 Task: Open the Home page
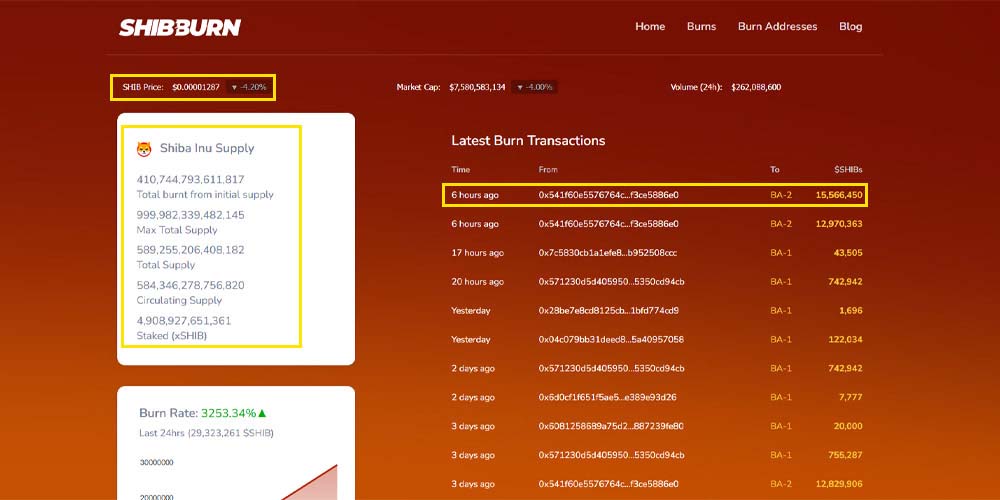650,26
